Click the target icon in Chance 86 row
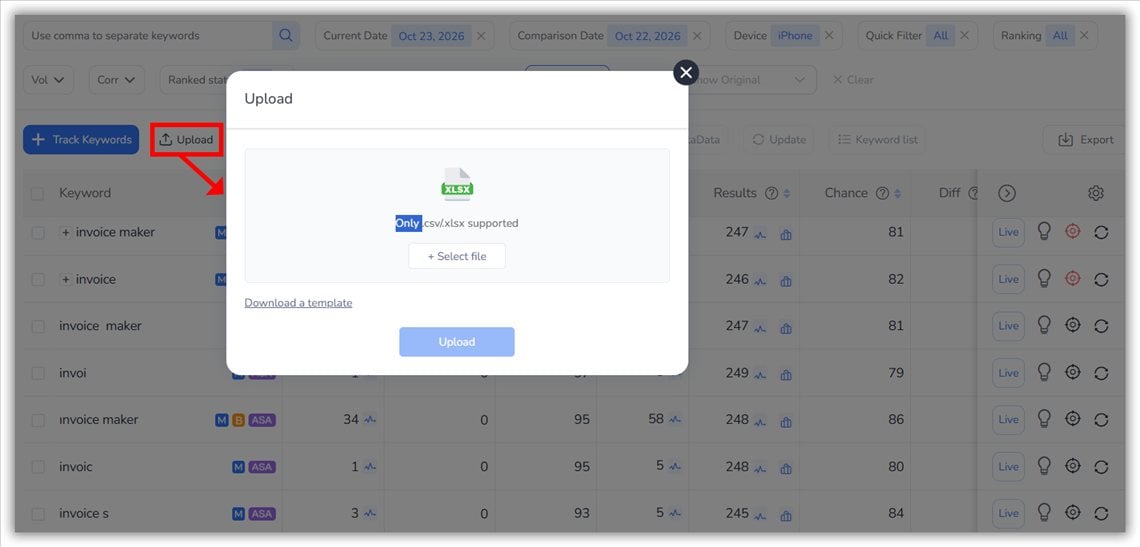The width and height of the screenshot is (1140, 547). coord(1072,419)
